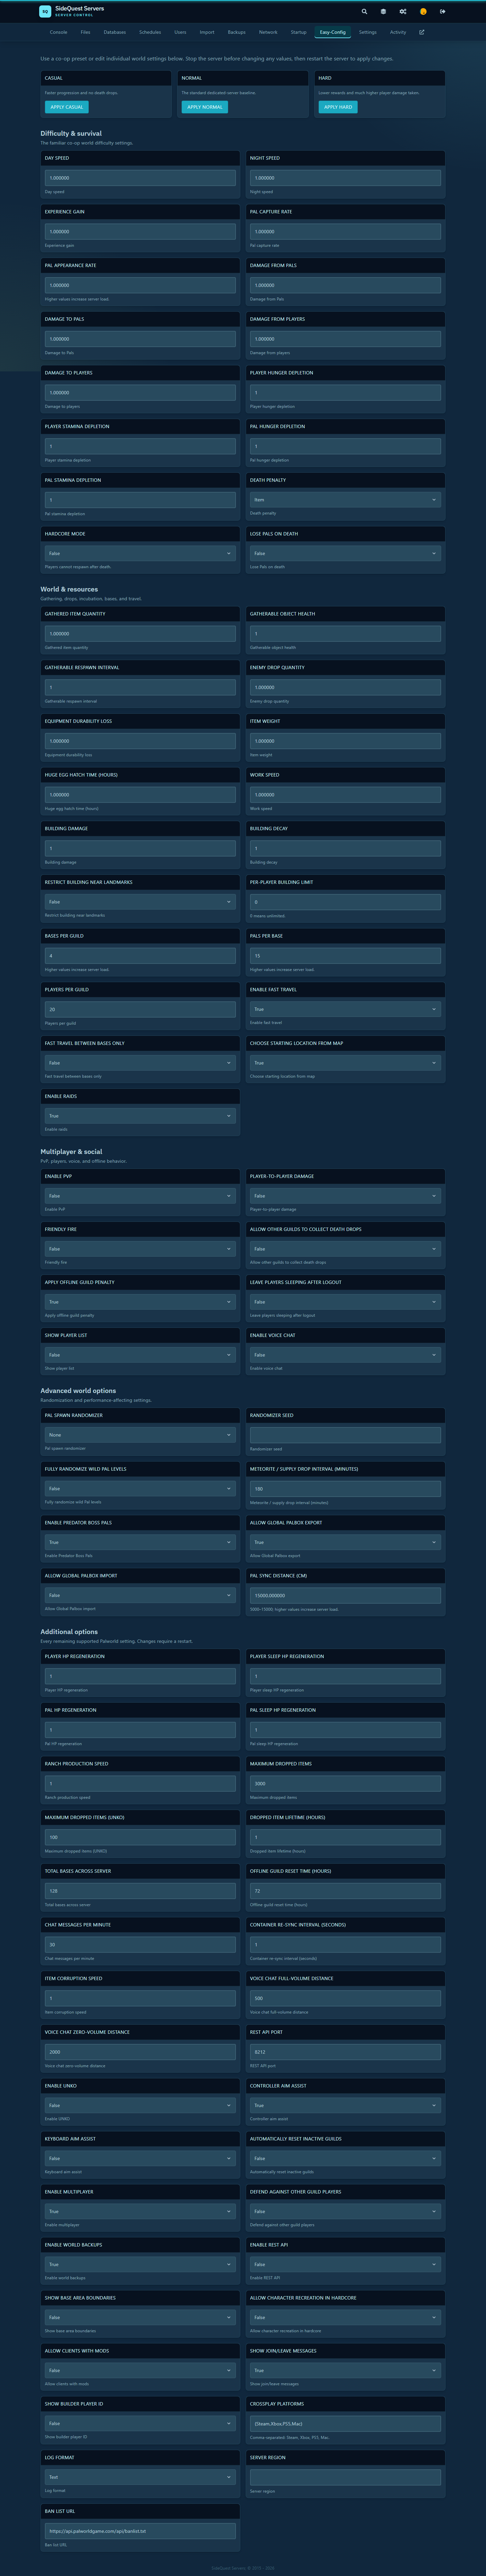Click the Night Speed input field

click(x=345, y=178)
